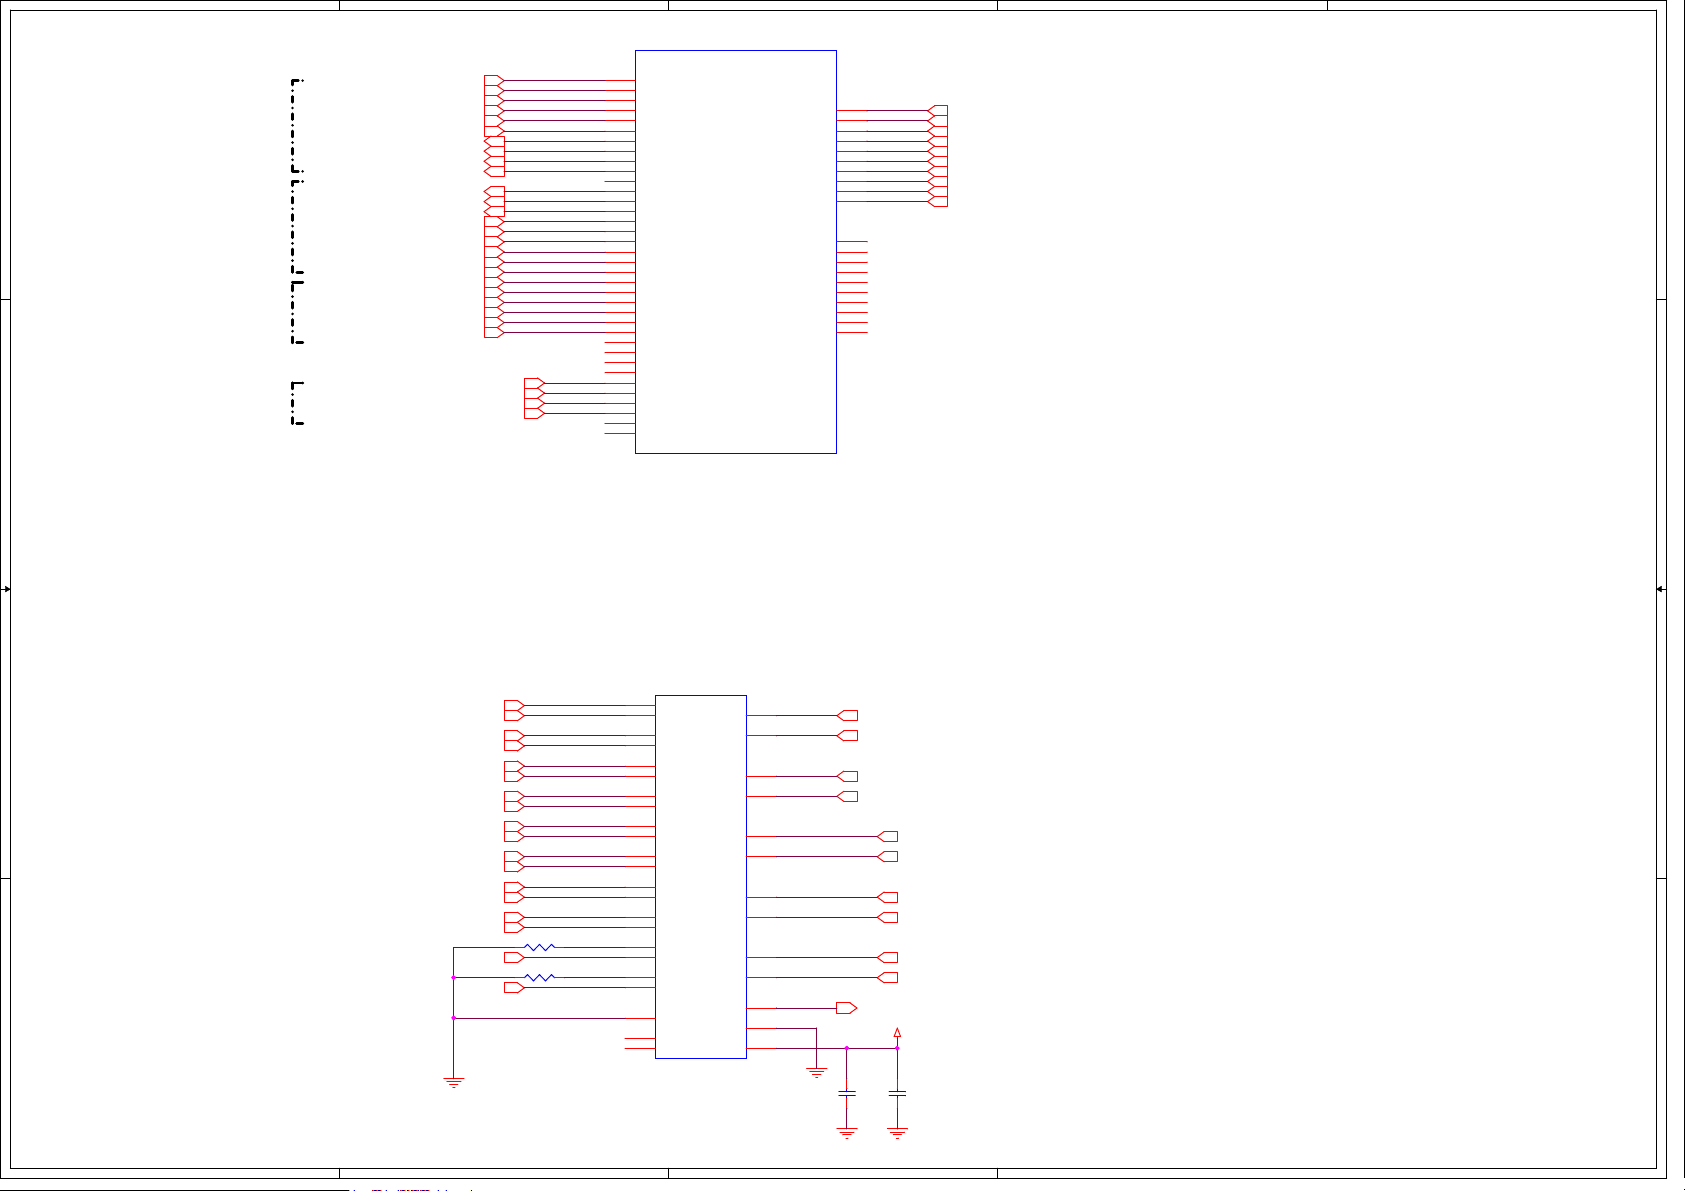Select ground symbol nearest lower IC's right side
The width and height of the screenshot is (1685, 1191).
pos(817,1072)
